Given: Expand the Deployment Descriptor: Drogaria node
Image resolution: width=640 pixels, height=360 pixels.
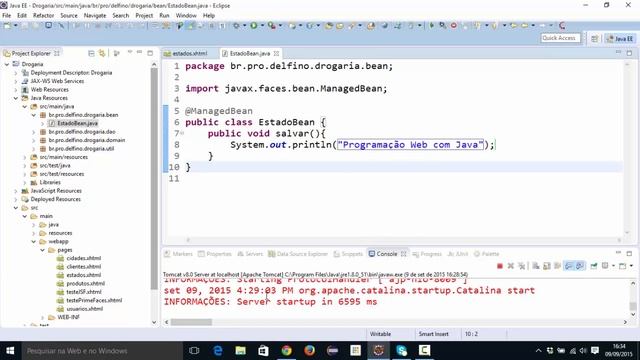Looking at the screenshot, I should (16, 73).
